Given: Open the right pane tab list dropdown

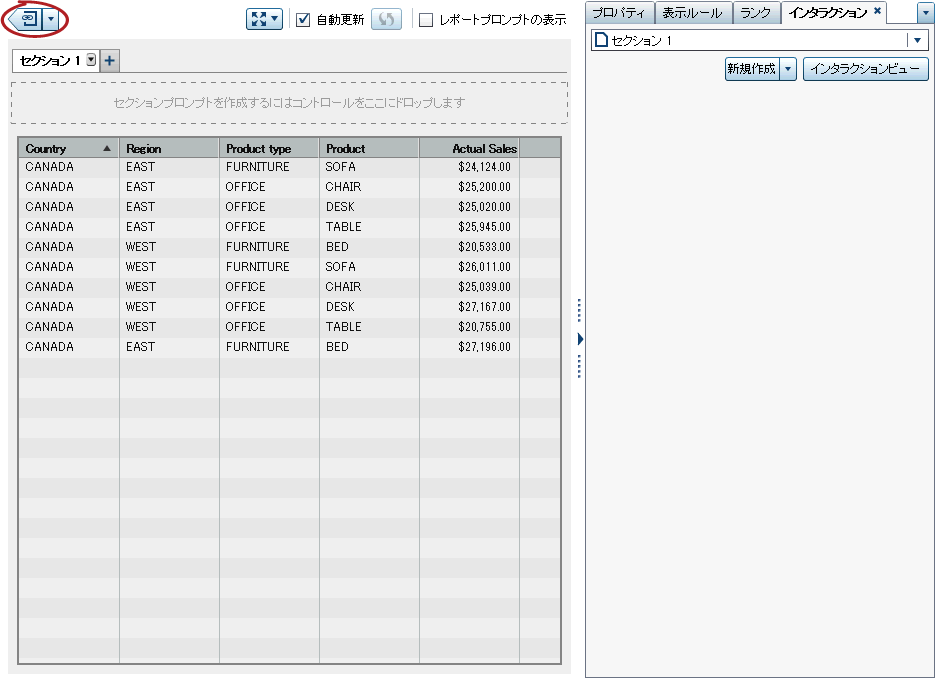Looking at the screenshot, I should click(x=925, y=13).
